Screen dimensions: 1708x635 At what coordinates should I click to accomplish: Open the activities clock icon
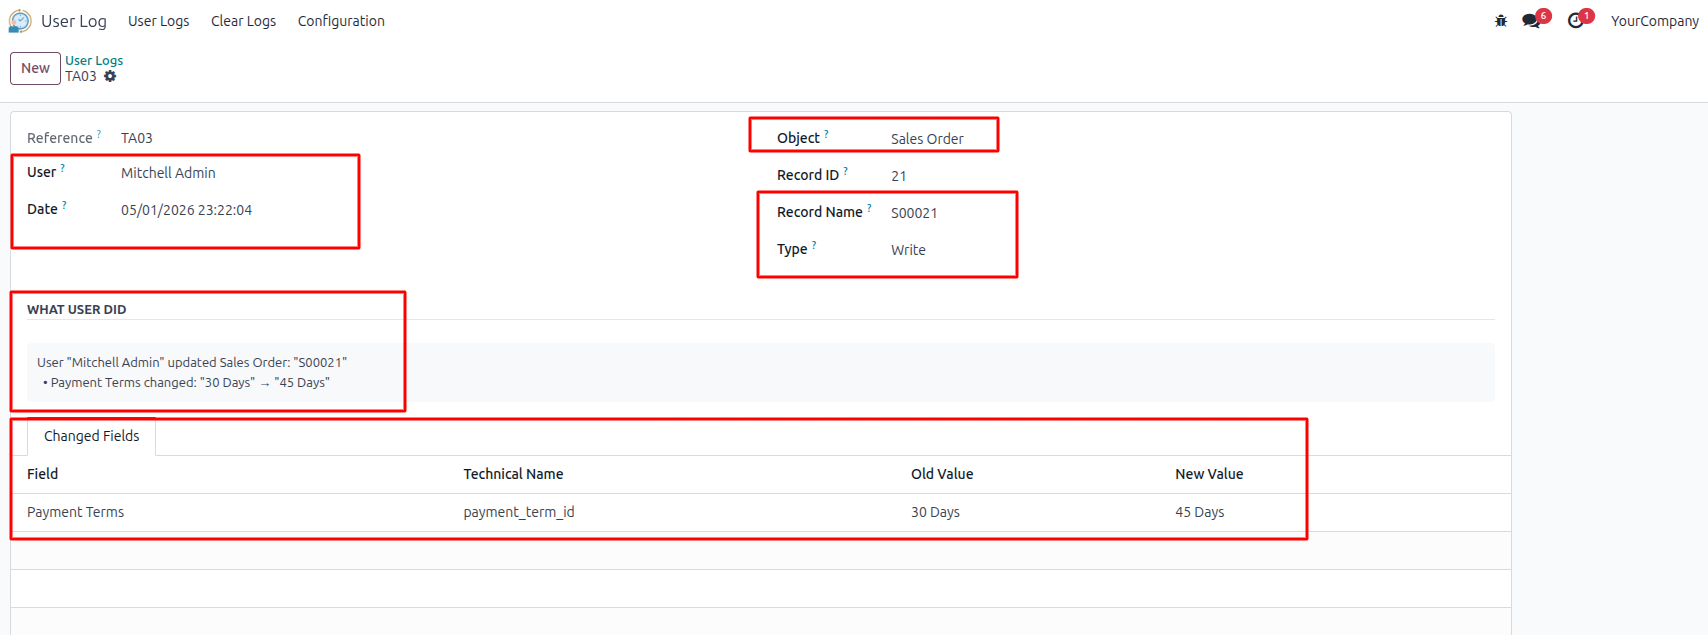tap(1576, 21)
